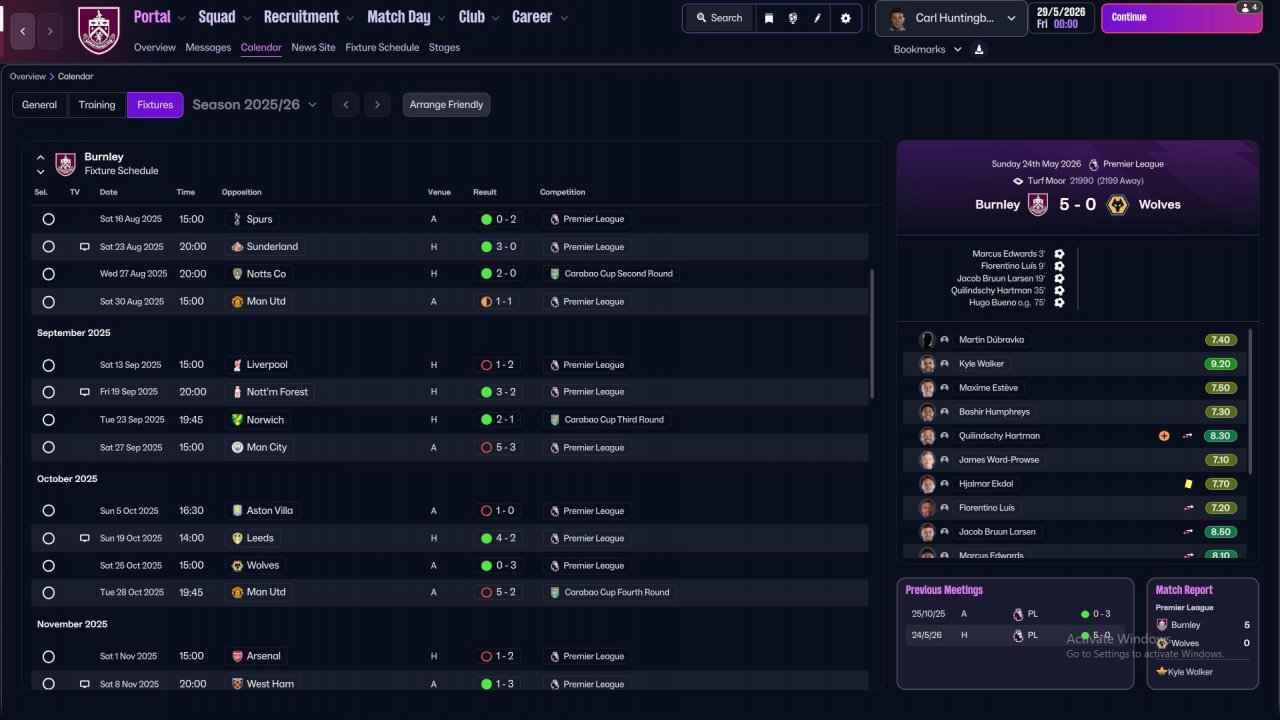Click the online users icon showing 4
Image resolution: width=1280 pixels, height=720 pixels.
(x=1248, y=7)
